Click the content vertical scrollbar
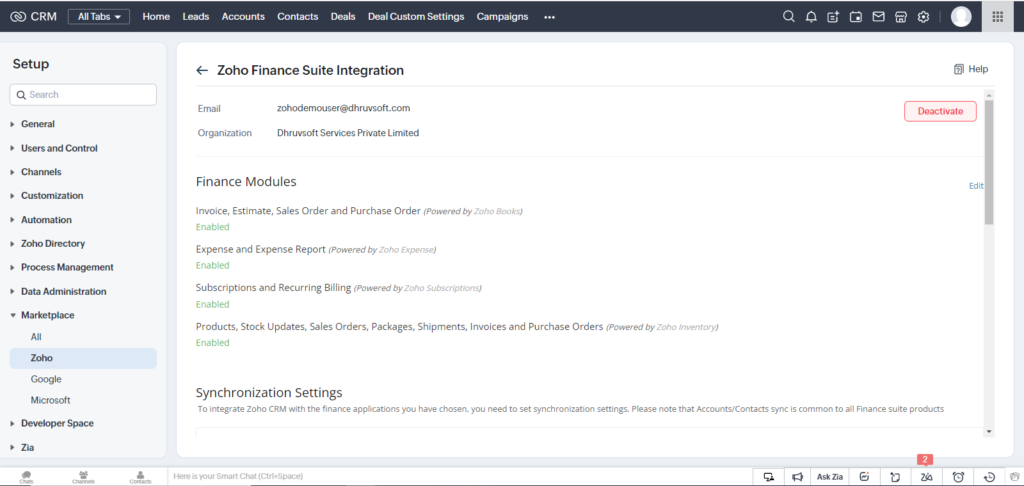Viewport: 1024px width, 486px height. tap(989, 264)
